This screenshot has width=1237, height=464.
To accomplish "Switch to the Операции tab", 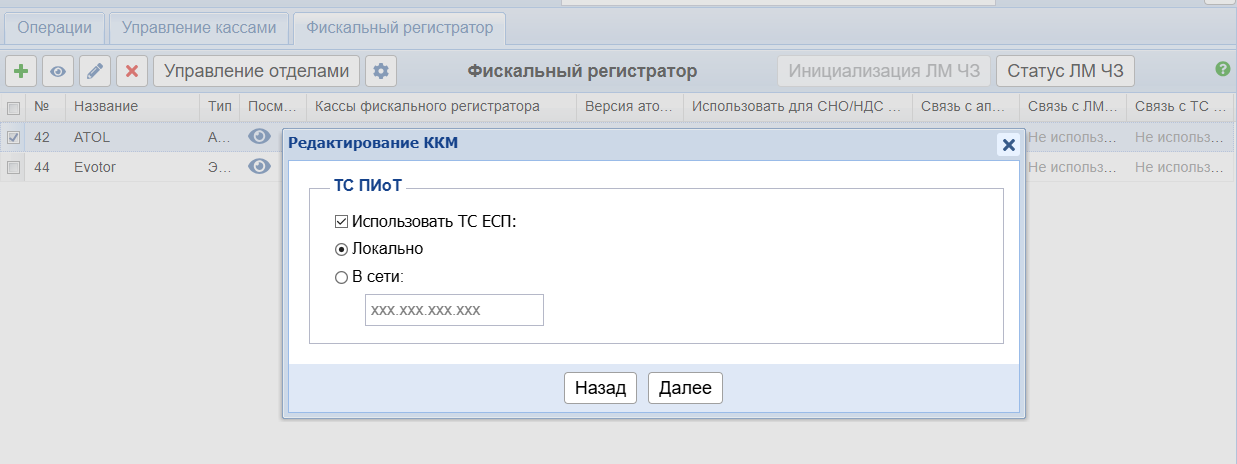I will coord(54,28).
